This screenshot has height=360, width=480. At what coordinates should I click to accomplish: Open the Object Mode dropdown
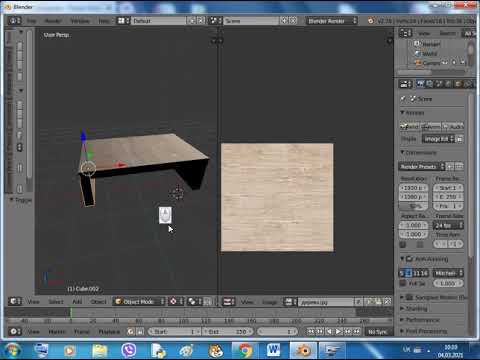pyautogui.click(x=139, y=301)
